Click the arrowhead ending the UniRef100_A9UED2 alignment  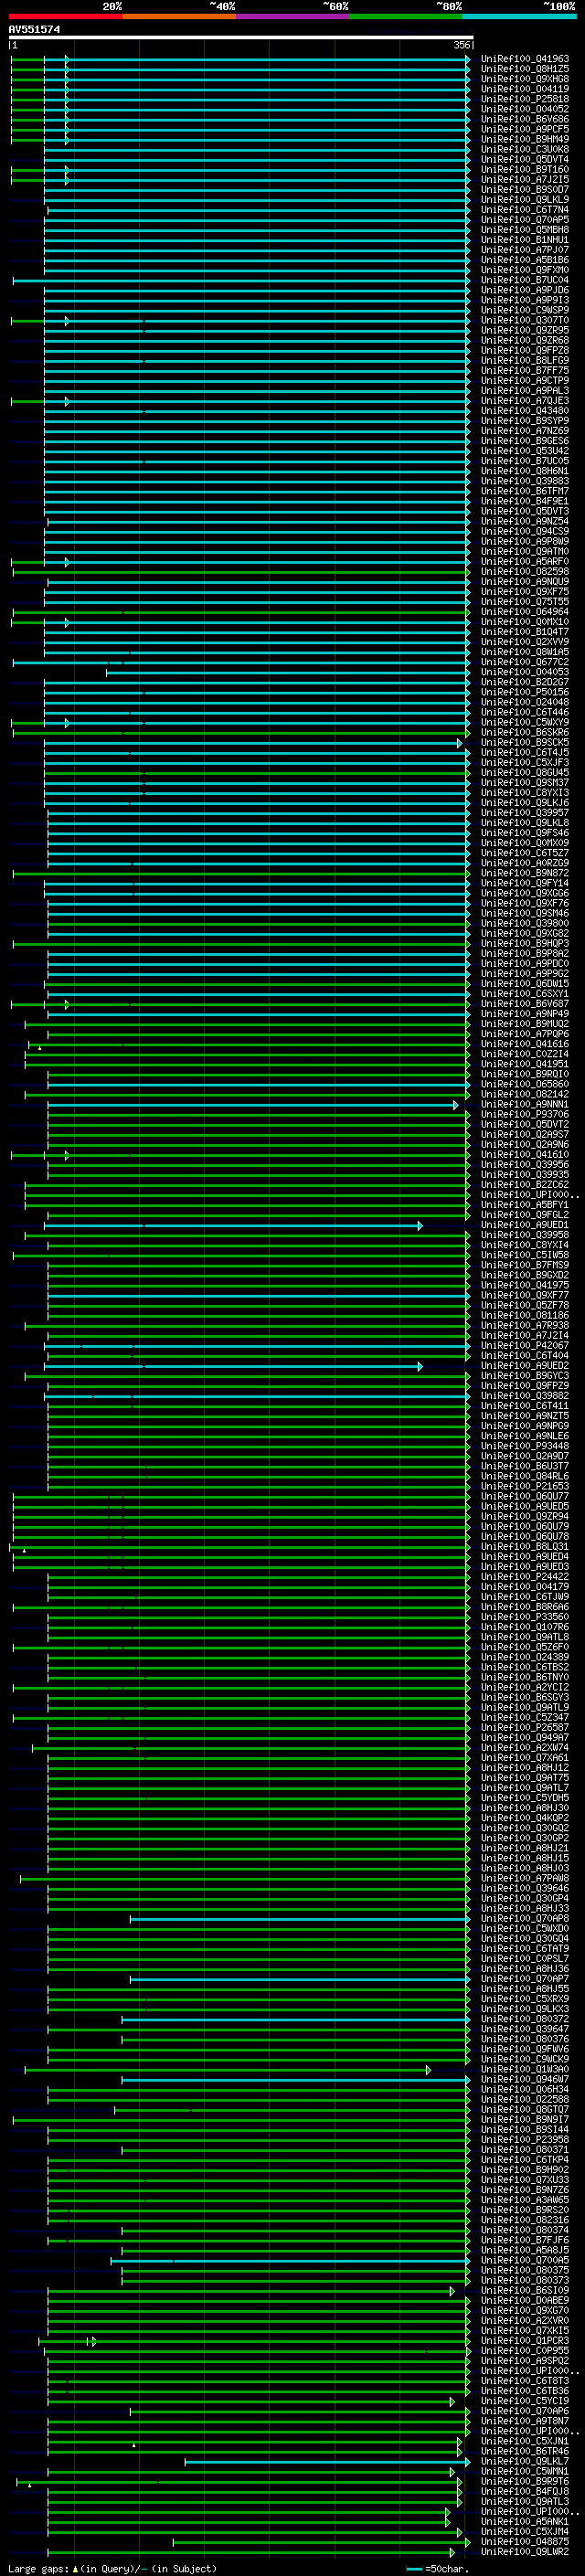coord(420,1366)
